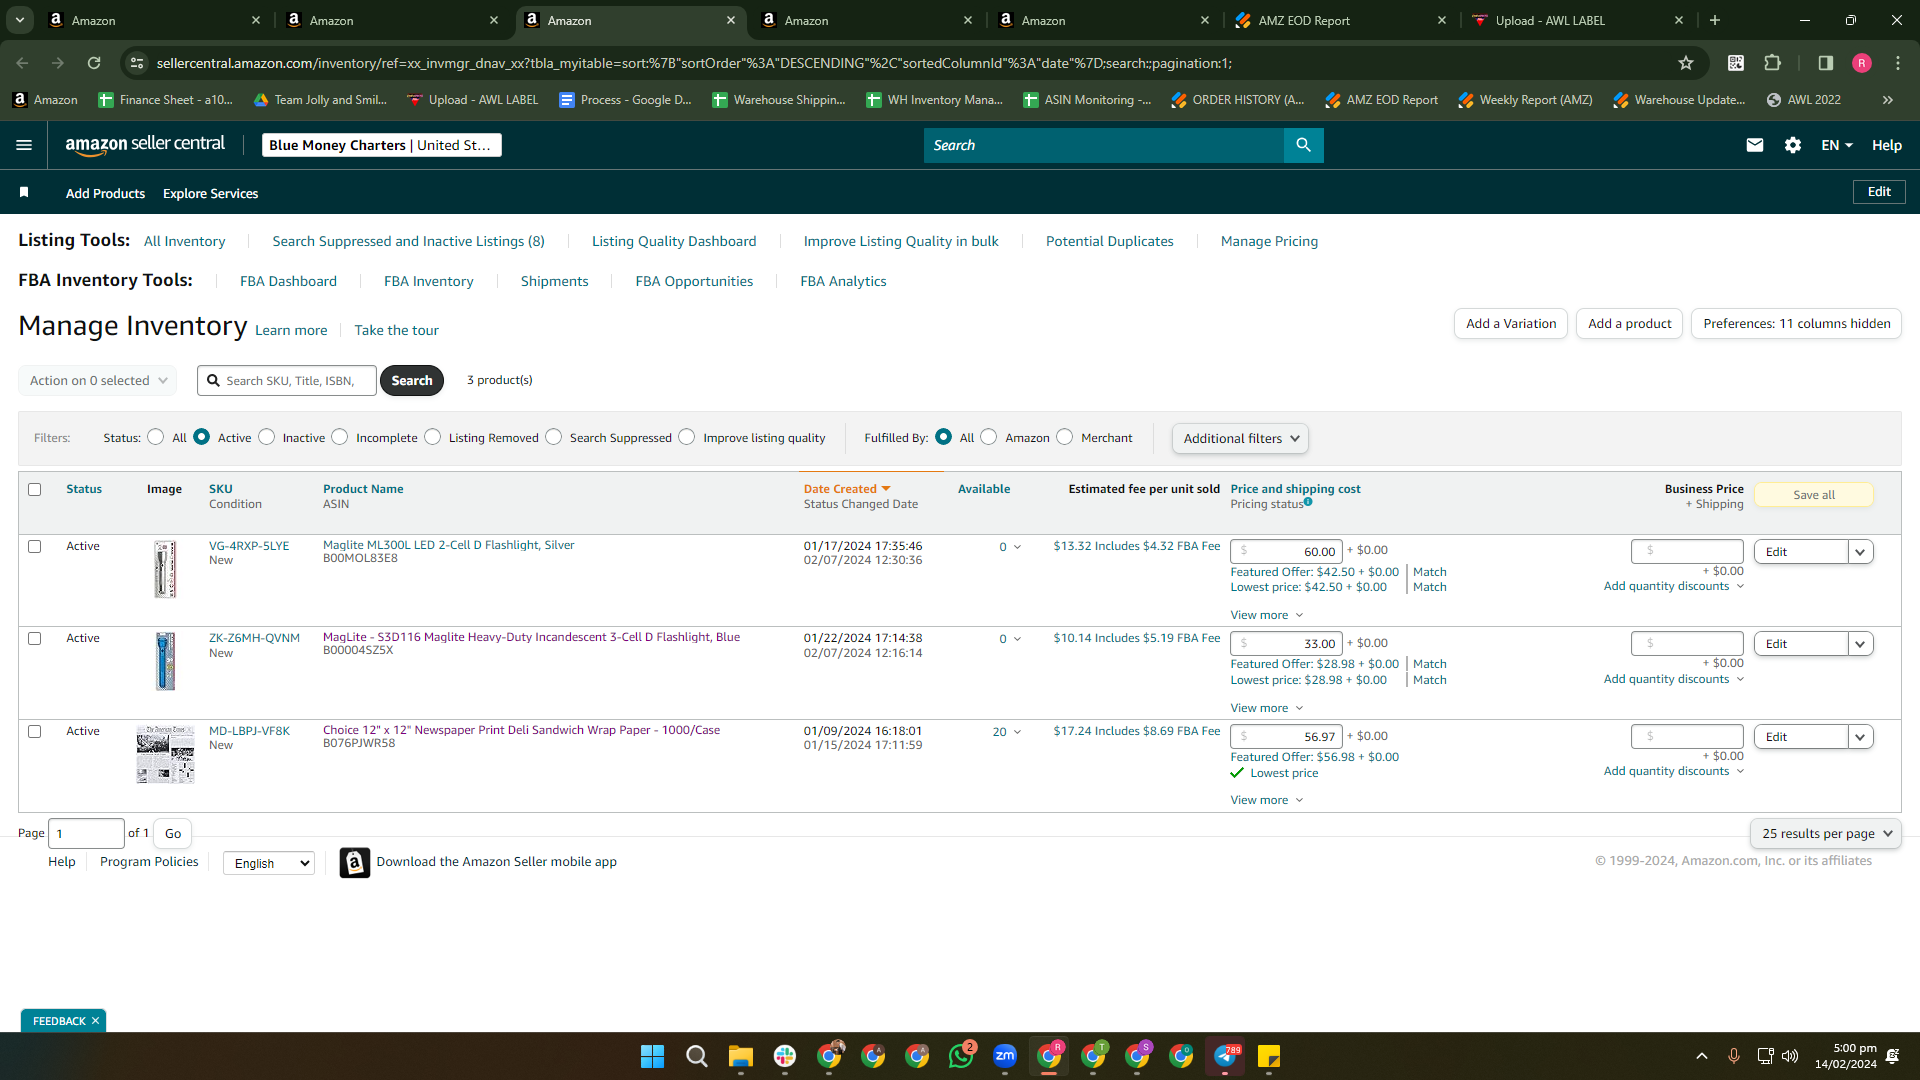Open Sticky Notes from the taskbar
The image size is (1920, 1080).
pos(1269,1056)
